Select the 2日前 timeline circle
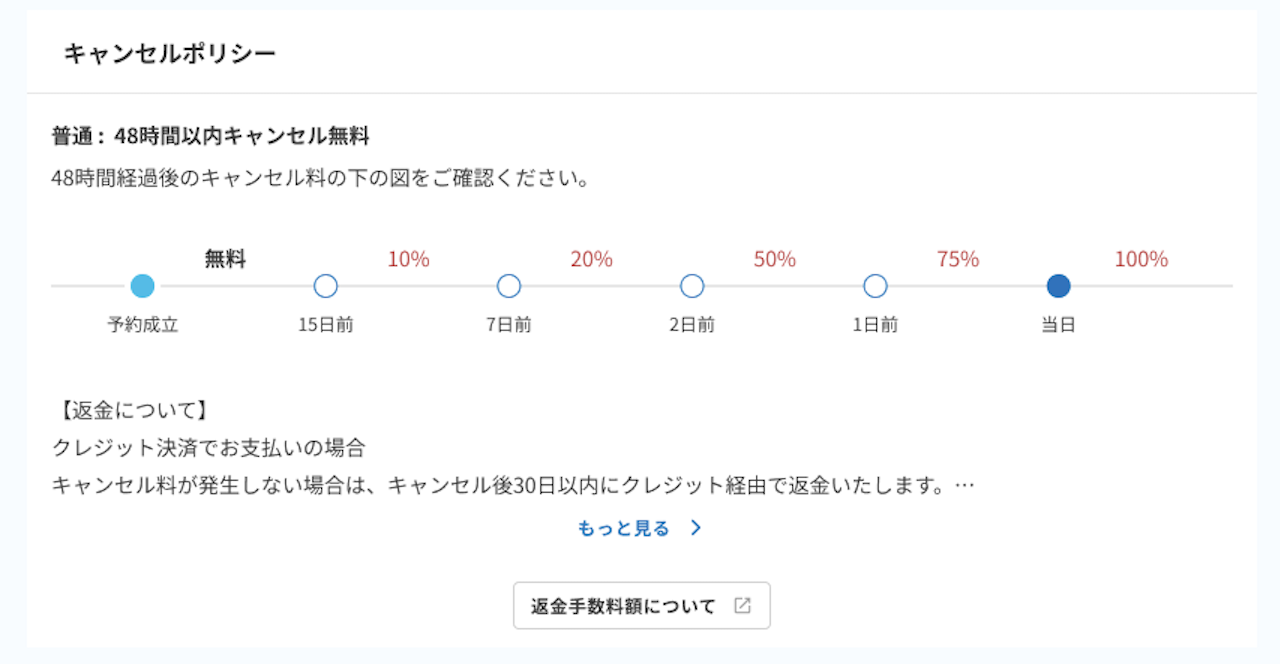The image size is (1280, 664). (x=691, y=286)
